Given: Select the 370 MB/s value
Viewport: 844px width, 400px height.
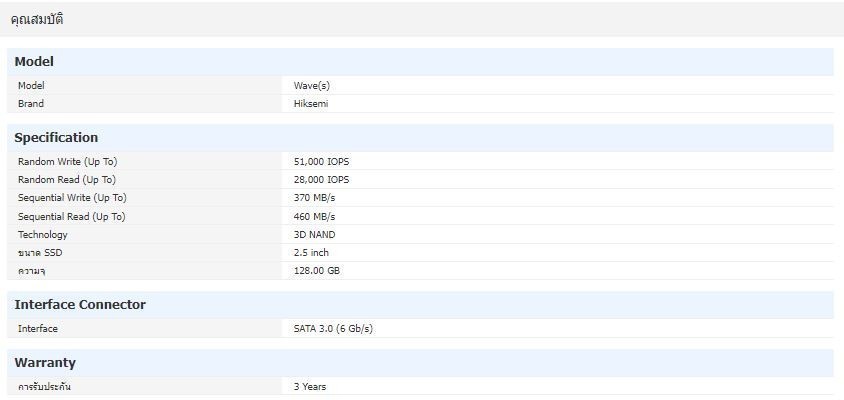Looking at the screenshot, I should (314, 198).
